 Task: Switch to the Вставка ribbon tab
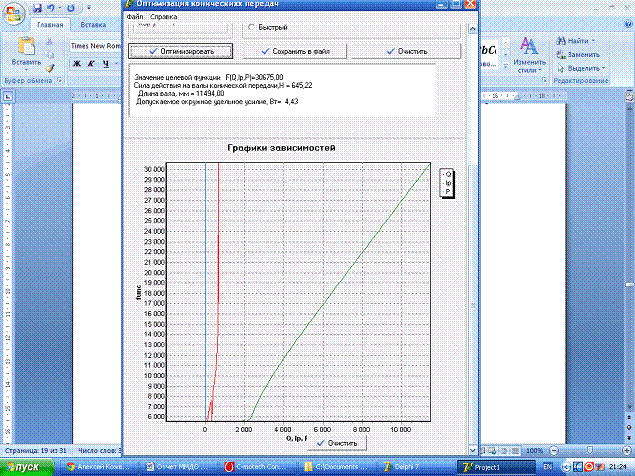93,24
